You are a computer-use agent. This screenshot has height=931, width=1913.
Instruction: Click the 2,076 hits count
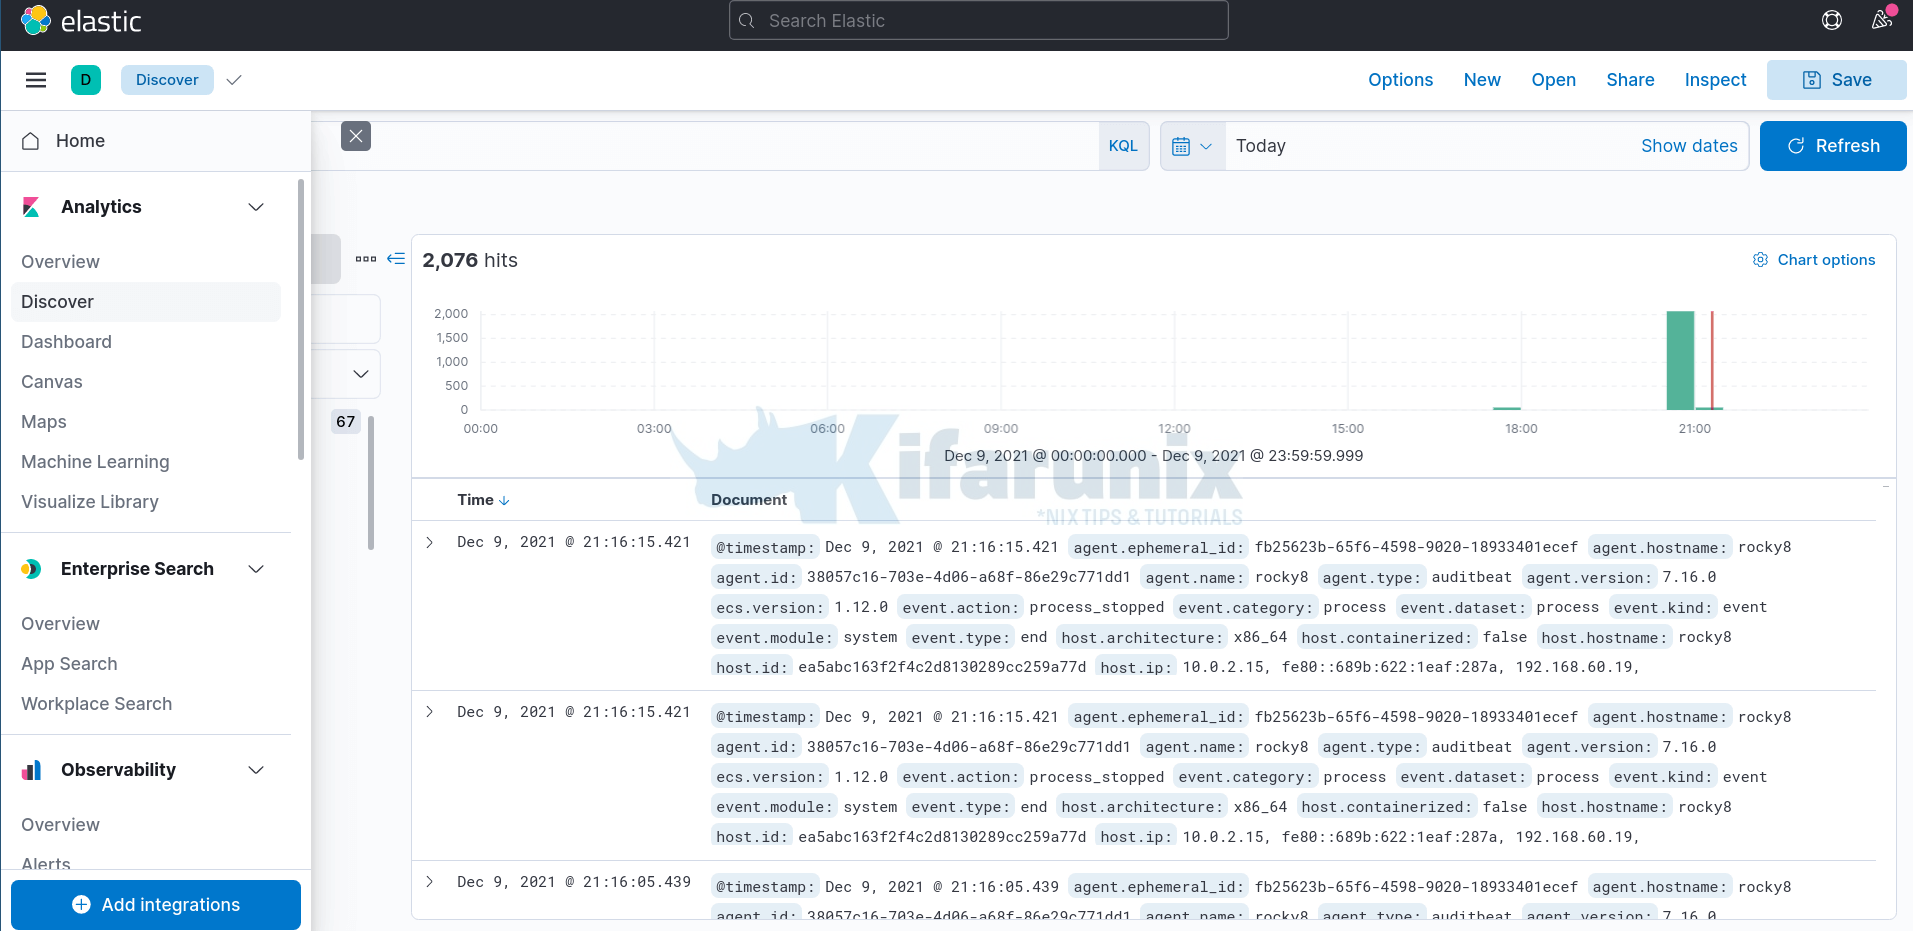(x=470, y=260)
